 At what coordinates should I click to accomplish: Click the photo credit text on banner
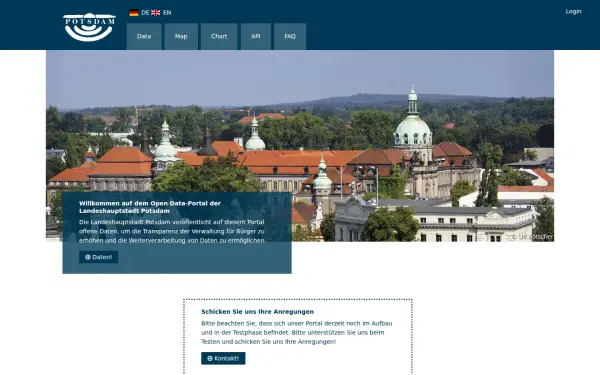click(532, 237)
